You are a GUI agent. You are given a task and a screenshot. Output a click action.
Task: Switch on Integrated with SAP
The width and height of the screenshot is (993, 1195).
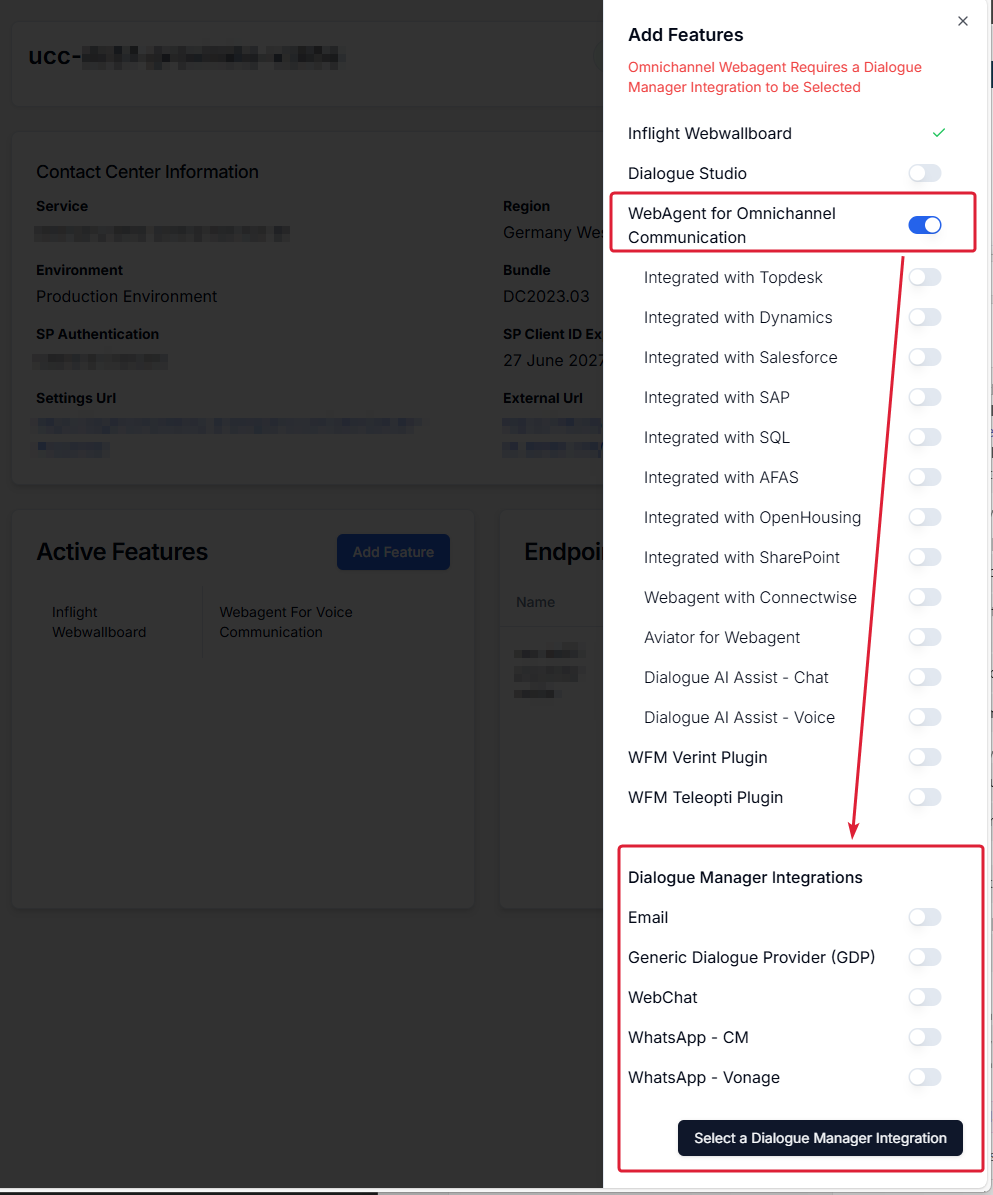click(x=924, y=397)
